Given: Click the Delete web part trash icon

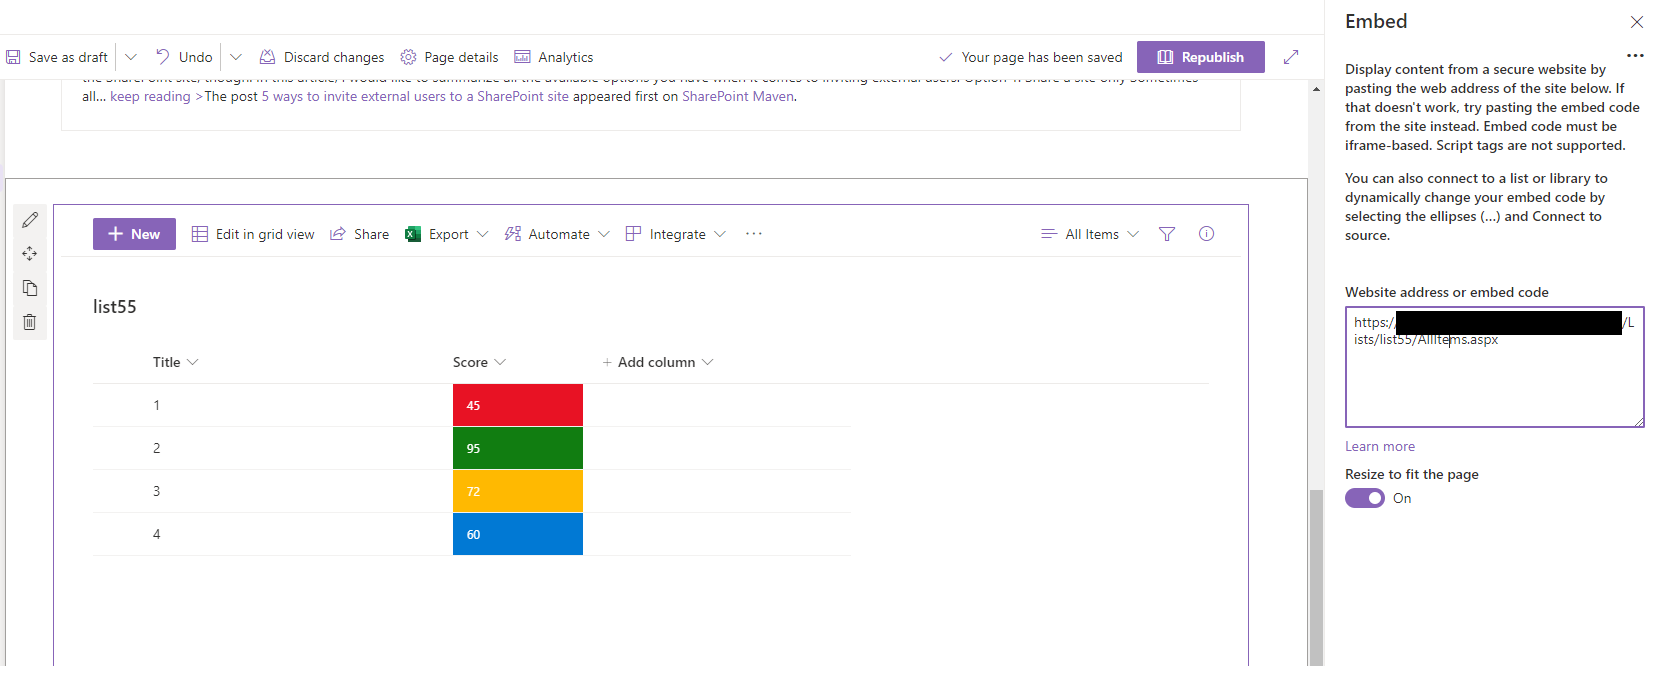Looking at the screenshot, I should click(x=30, y=322).
